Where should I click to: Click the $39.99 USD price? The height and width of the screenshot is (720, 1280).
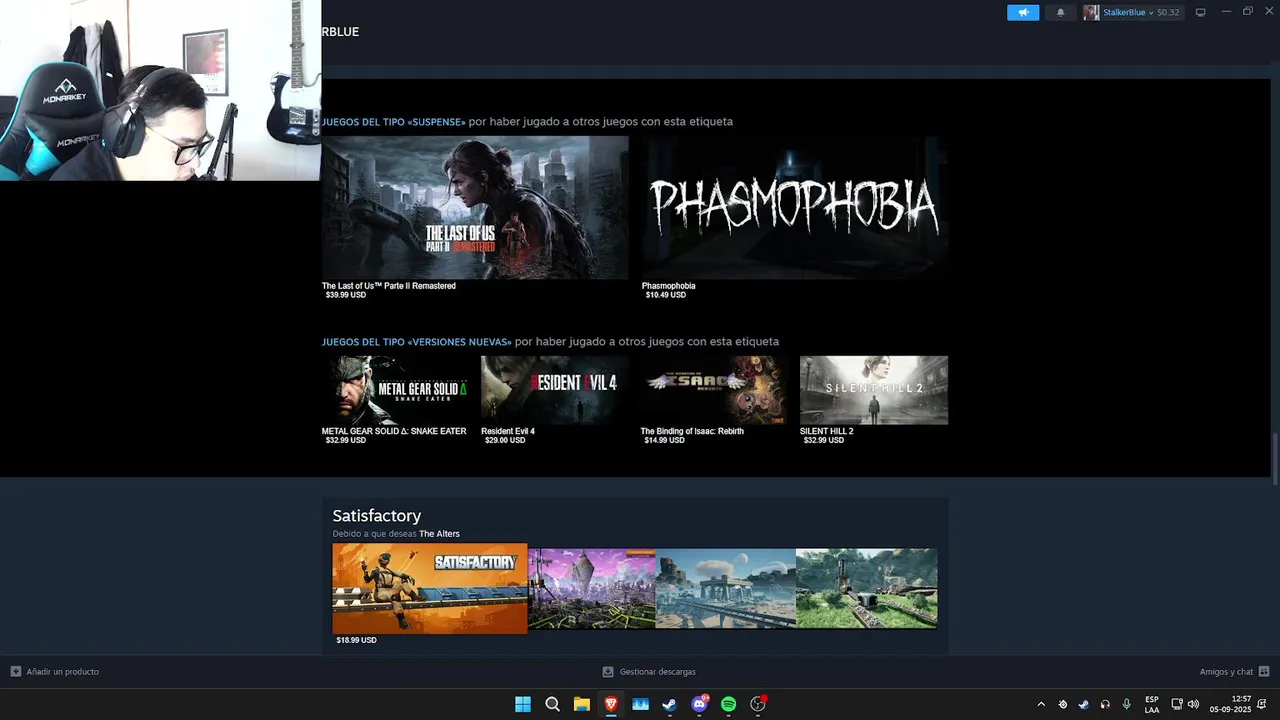(346, 295)
